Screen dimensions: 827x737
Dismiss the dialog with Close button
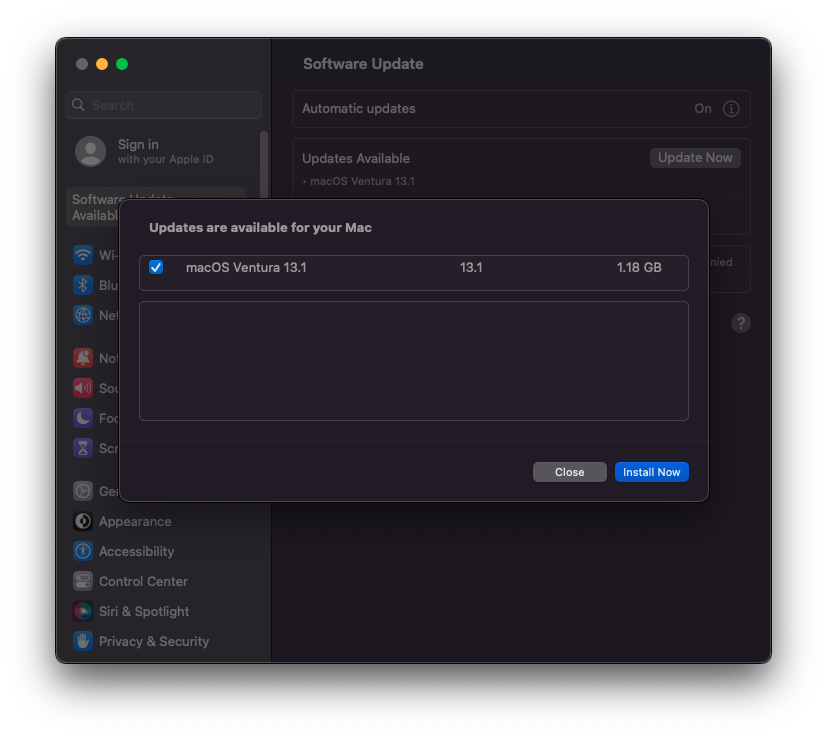coord(570,472)
